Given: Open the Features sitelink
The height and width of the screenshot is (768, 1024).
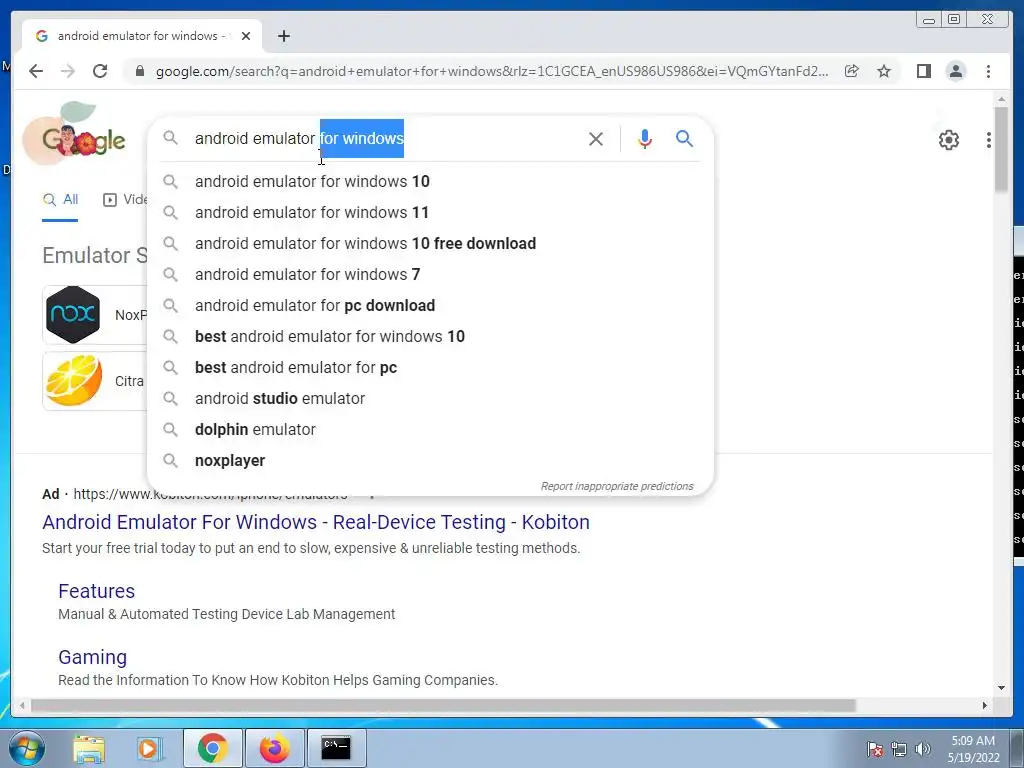Looking at the screenshot, I should pyautogui.click(x=97, y=591).
